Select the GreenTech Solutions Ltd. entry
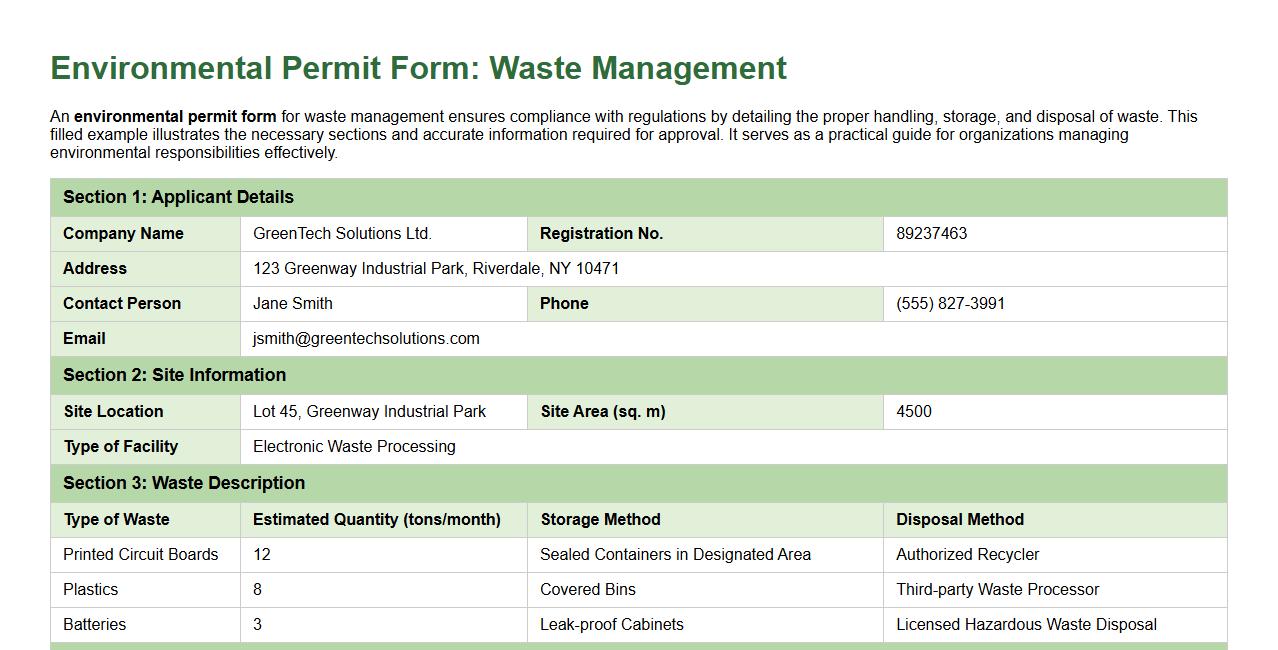The width and height of the screenshot is (1278, 650). point(343,233)
